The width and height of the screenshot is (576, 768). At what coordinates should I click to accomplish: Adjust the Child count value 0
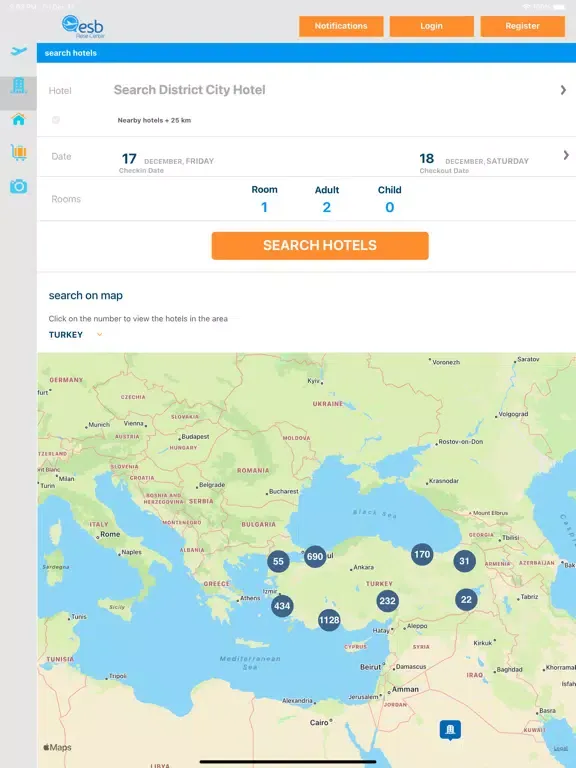[389, 207]
